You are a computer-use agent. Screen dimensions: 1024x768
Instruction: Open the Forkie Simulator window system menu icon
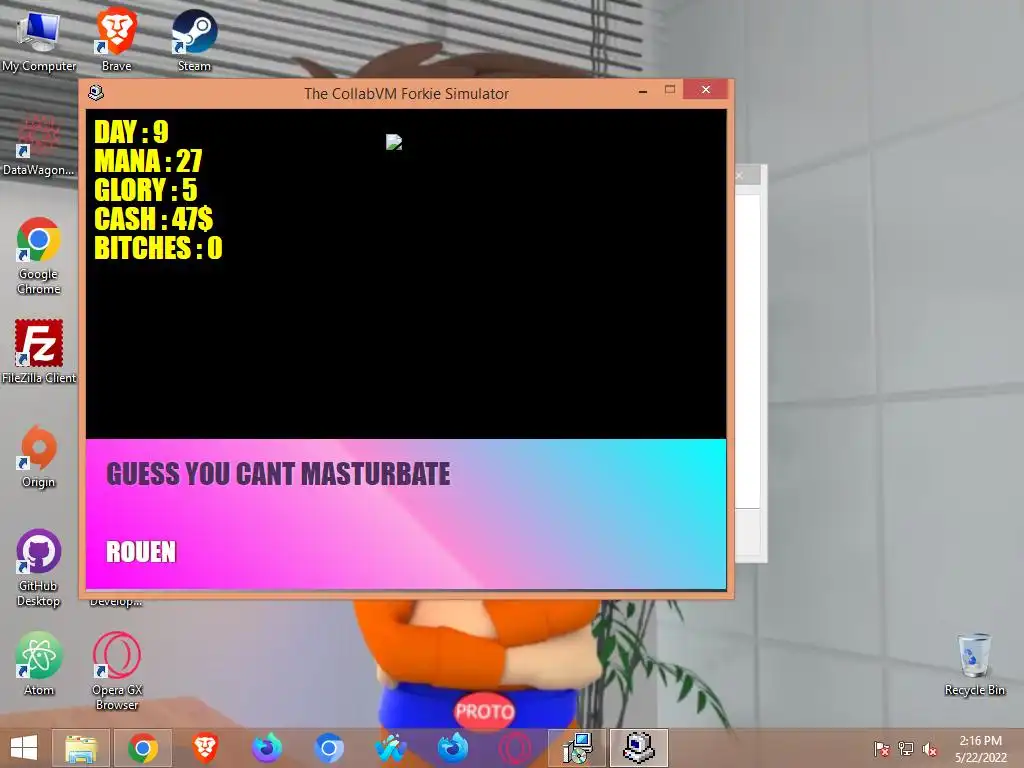[96, 93]
